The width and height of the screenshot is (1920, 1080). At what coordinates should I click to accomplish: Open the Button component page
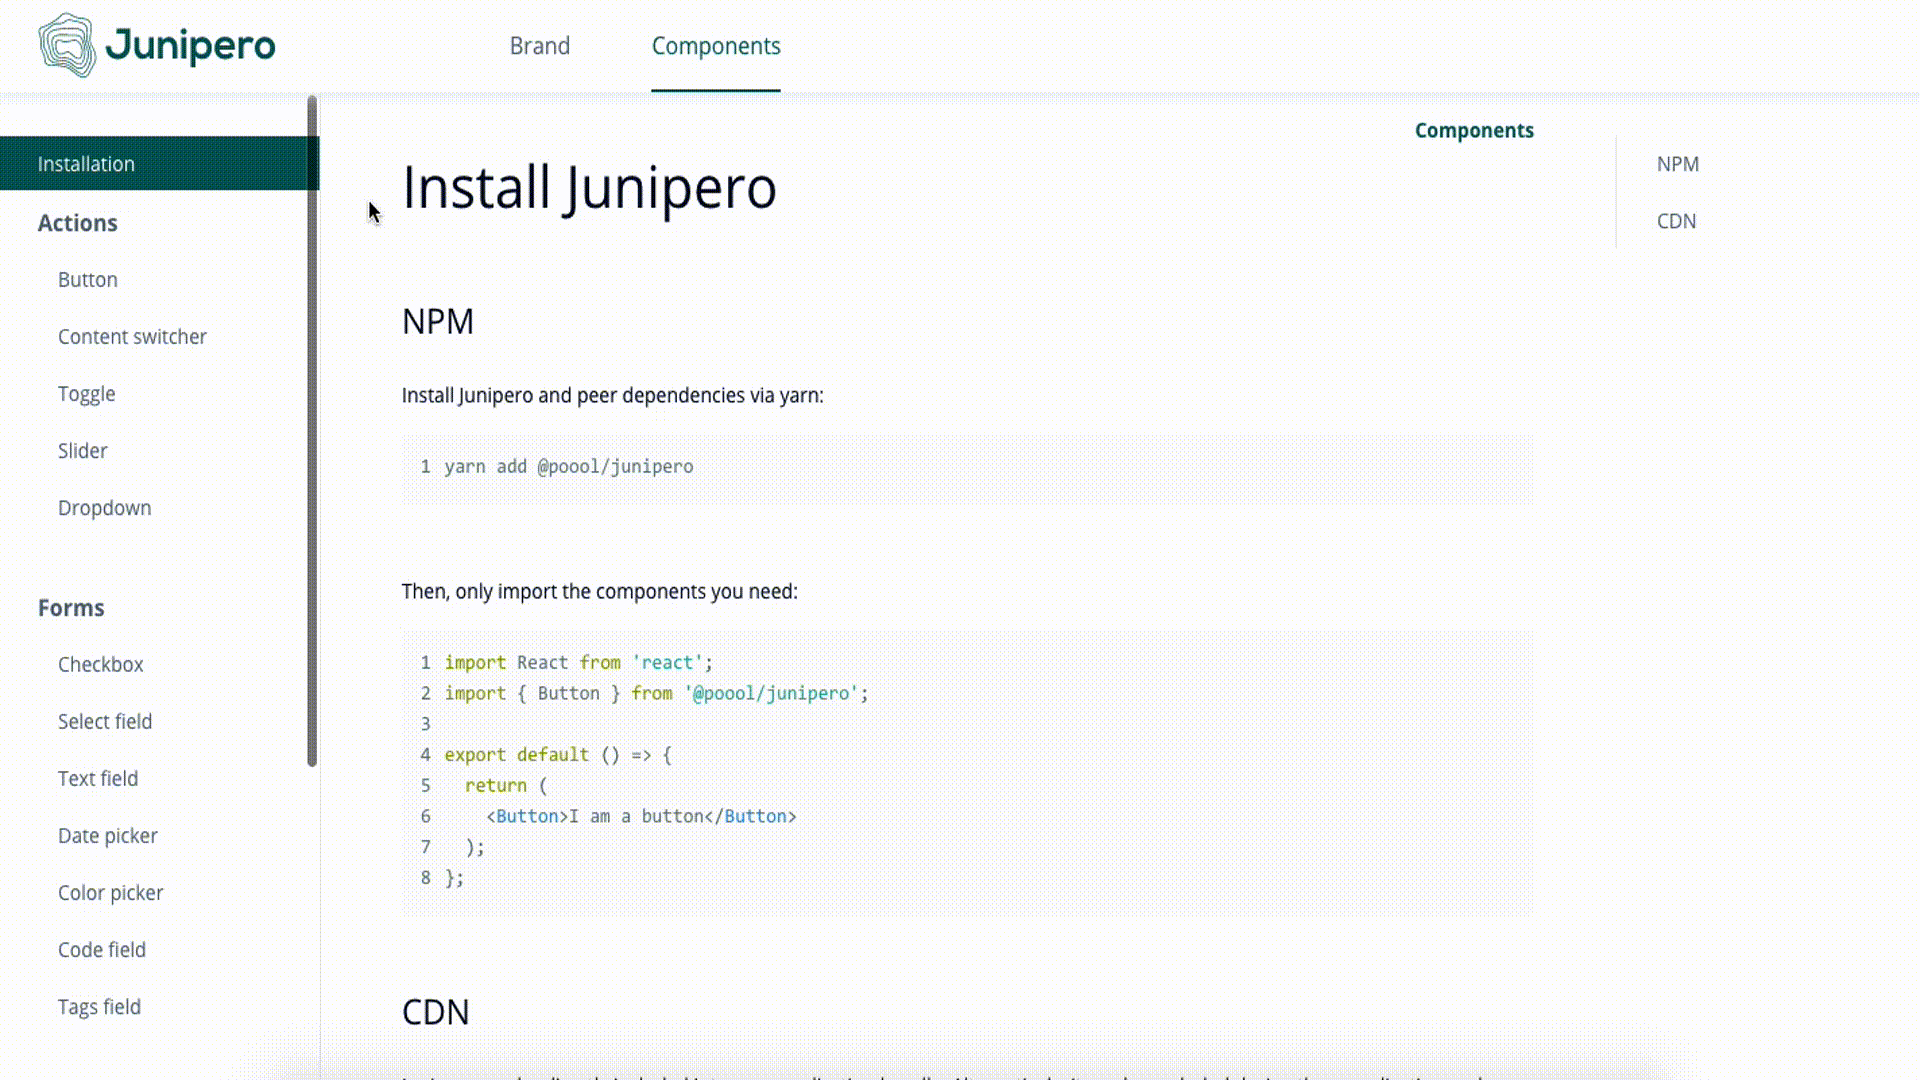88,280
